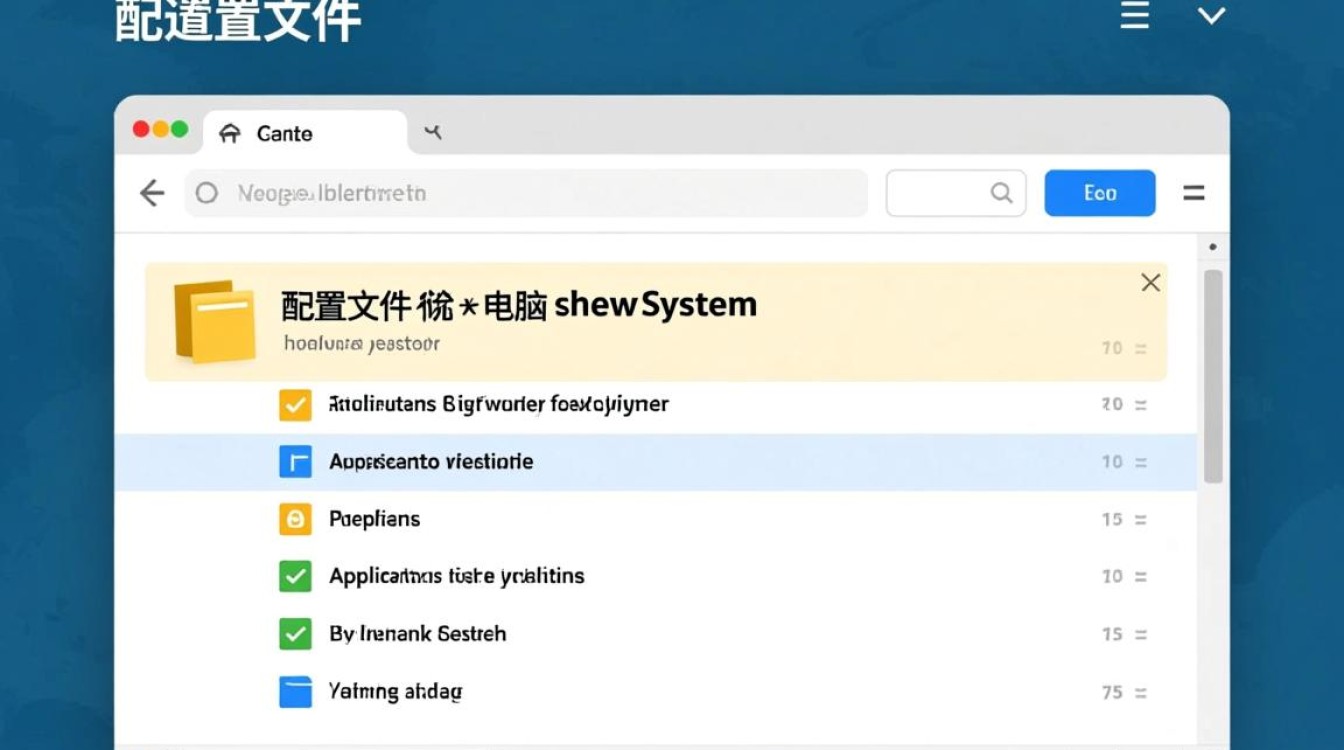Open the chevron dropdown at top right
1344x750 pixels.
pyautogui.click(x=1211, y=16)
